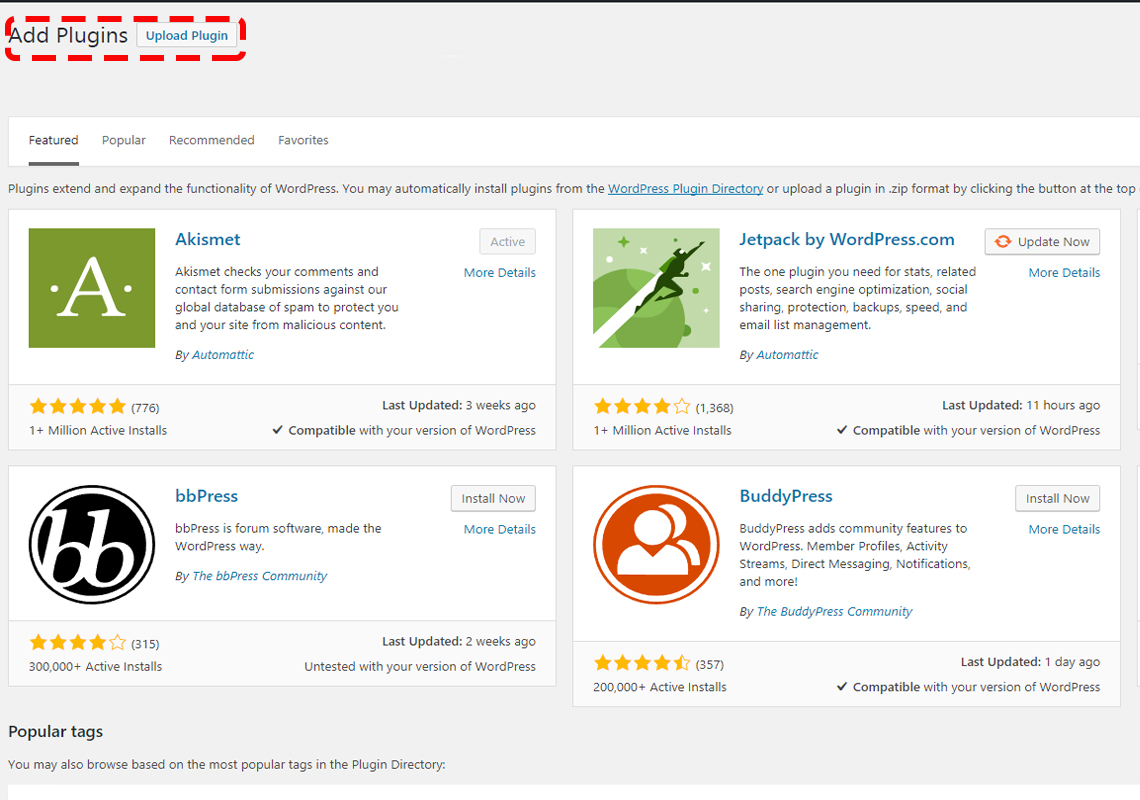Click the browse by popular tags sentence
The height and width of the screenshot is (800, 1140).
[227, 765]
